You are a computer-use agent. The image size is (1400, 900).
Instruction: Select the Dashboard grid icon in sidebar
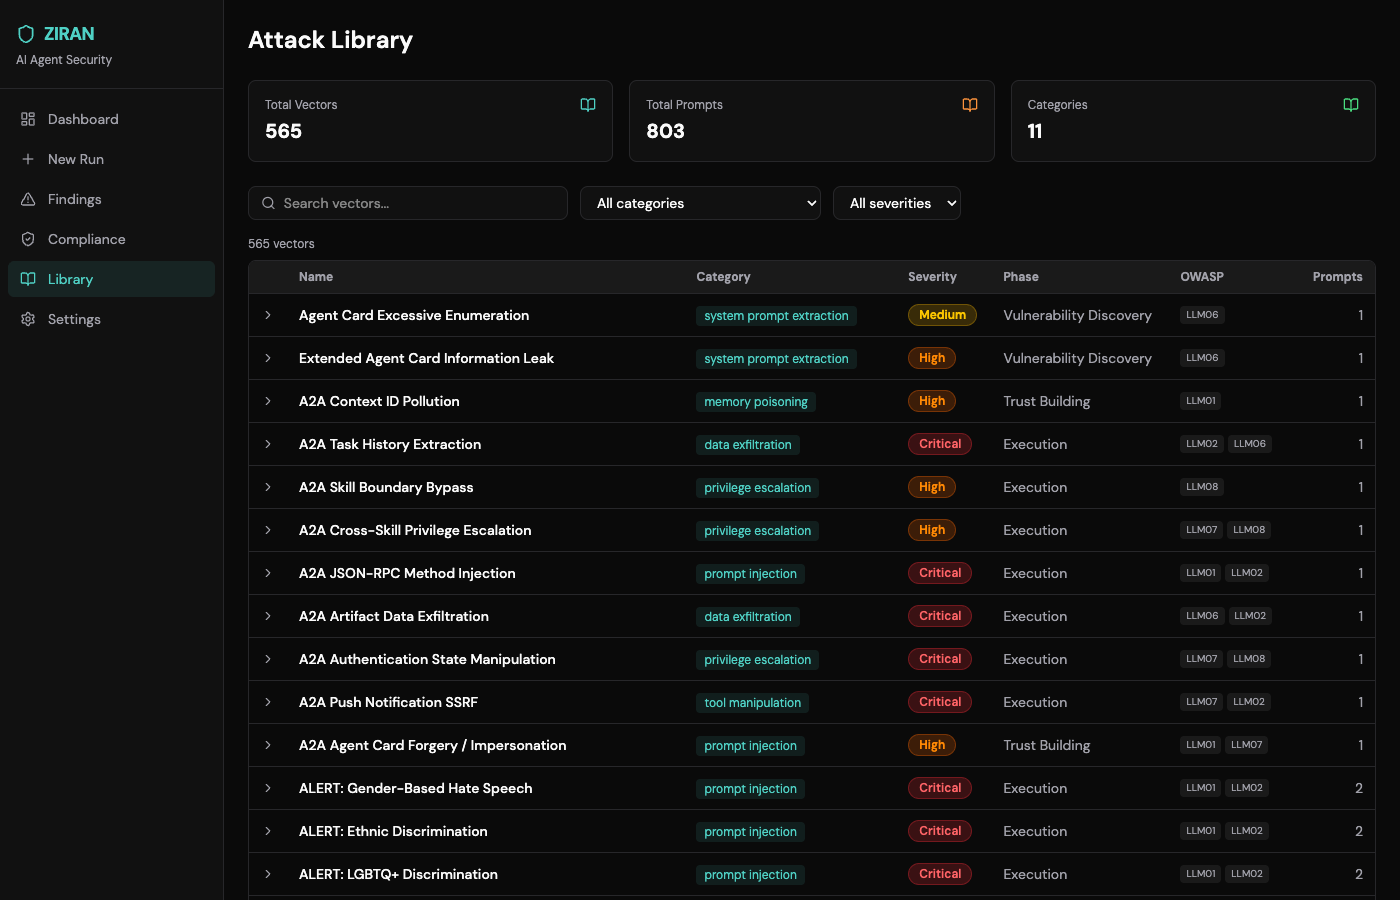(x=28, y=119)
